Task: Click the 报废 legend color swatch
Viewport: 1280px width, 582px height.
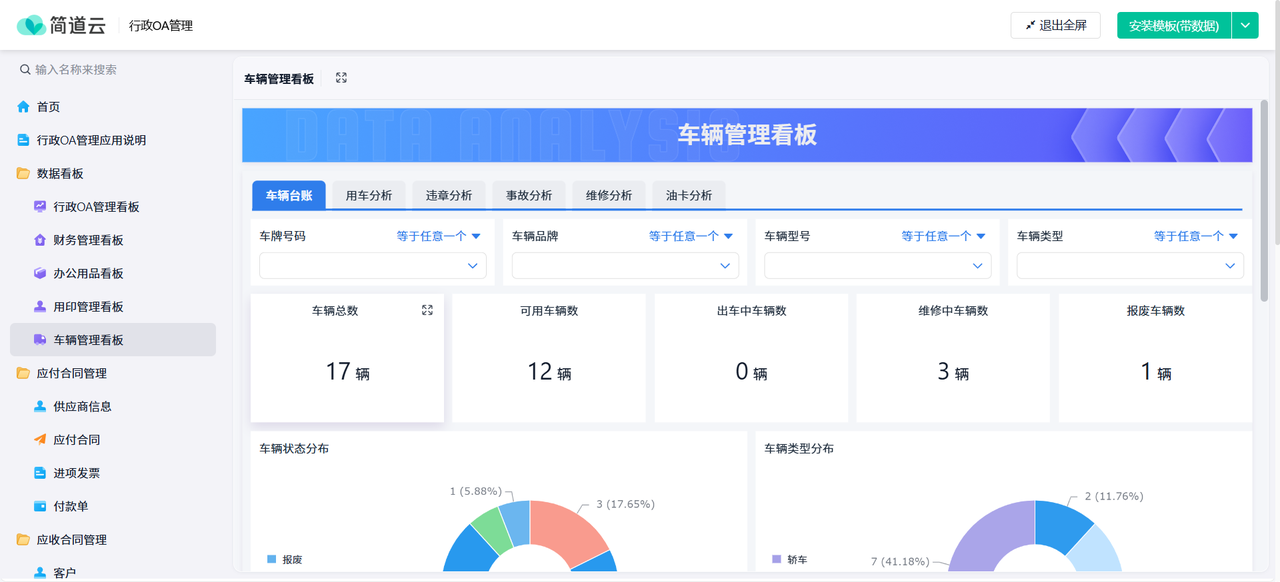Action: 272,559
